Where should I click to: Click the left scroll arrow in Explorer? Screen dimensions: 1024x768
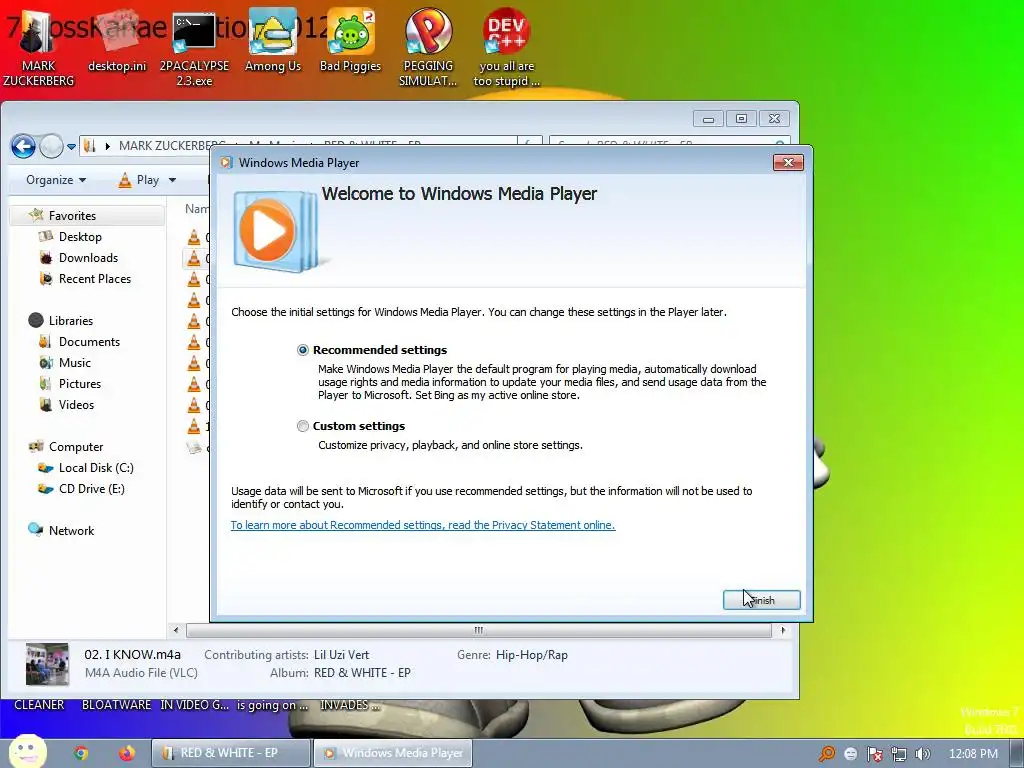[176, 630]
